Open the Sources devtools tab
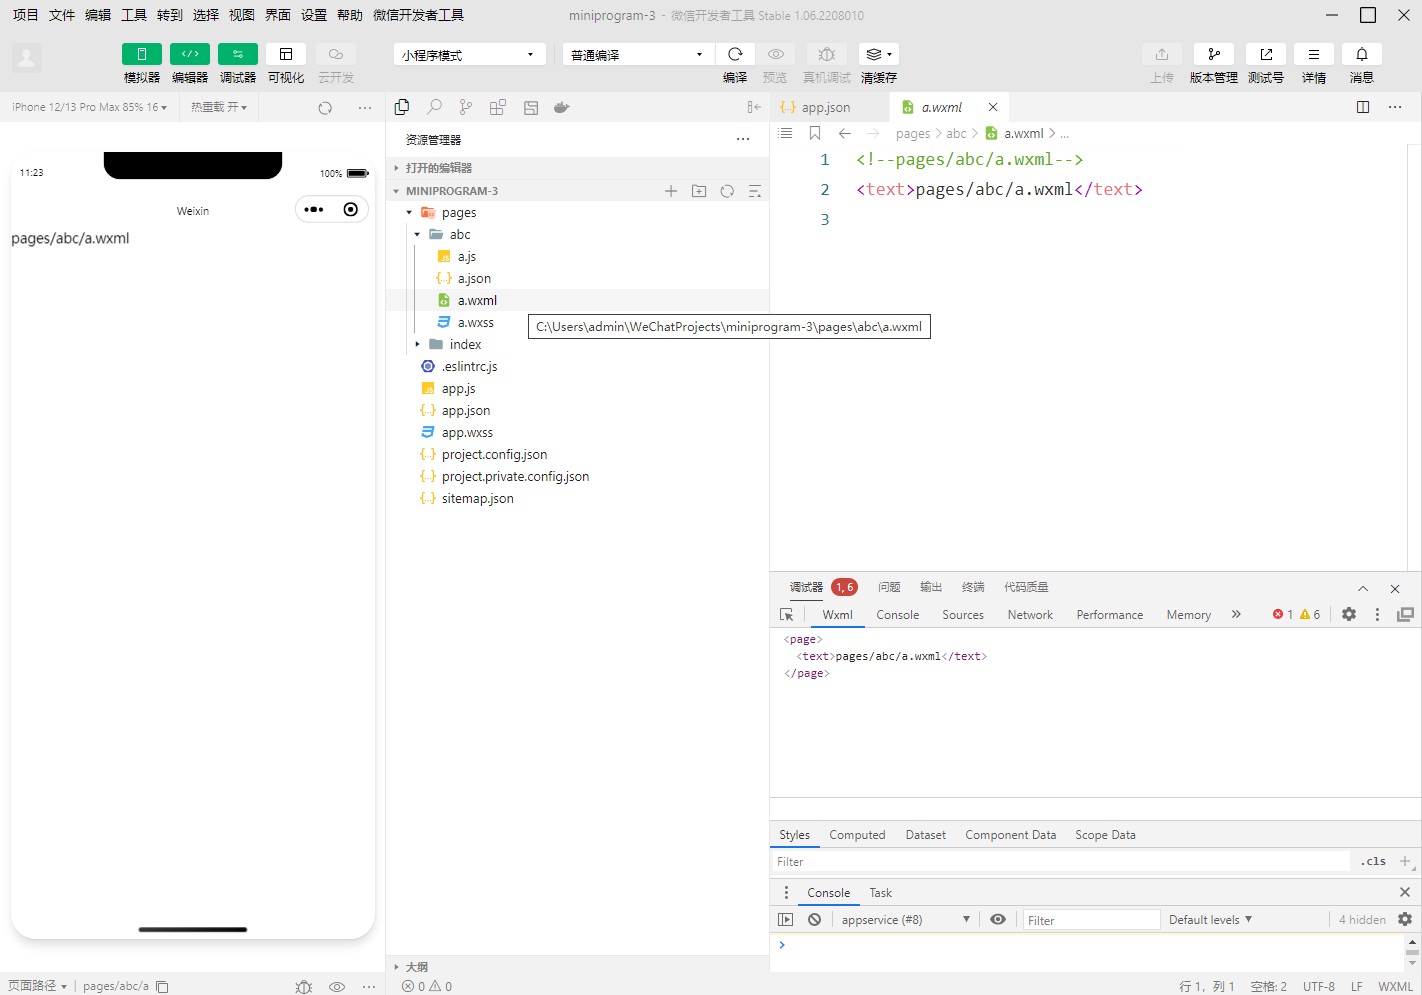1422x995 pixels. pos(963,615)
